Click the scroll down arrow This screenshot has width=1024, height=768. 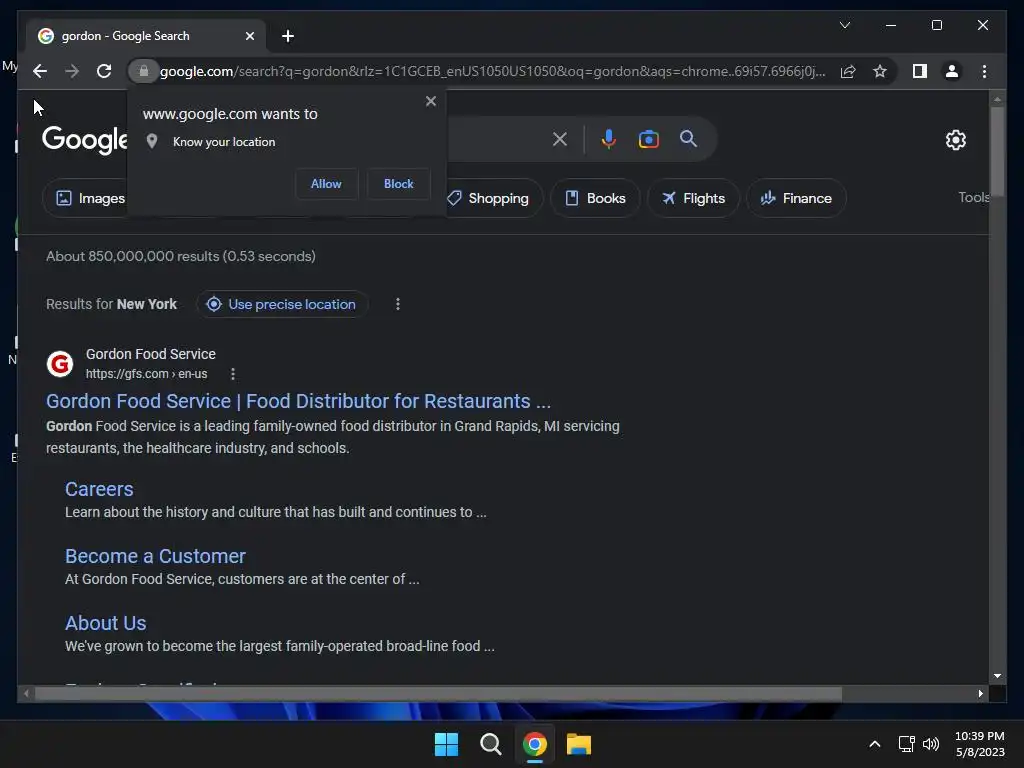point(997,677)
